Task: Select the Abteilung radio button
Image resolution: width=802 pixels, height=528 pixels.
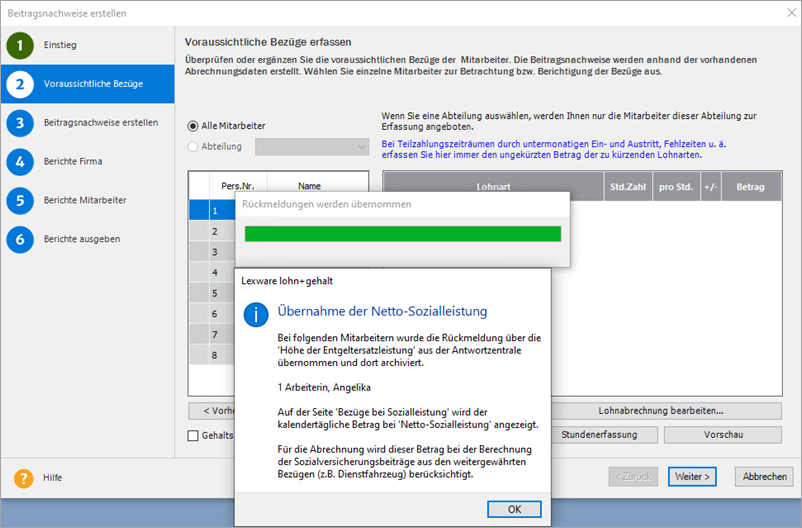Action: point(193,147)
